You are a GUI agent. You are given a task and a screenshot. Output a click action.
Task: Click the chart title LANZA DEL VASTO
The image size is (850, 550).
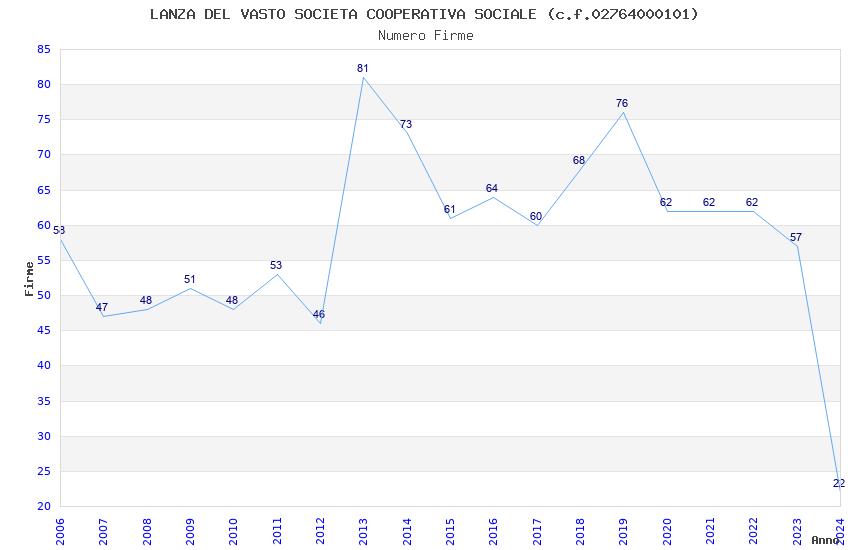pyautogui.click(x=424, y=14)
